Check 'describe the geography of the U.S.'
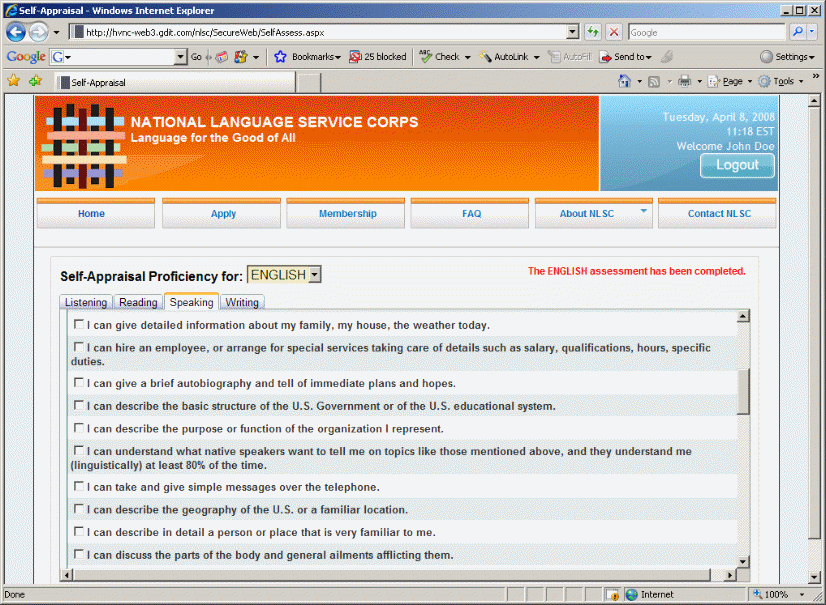 (x=78, y=509)
